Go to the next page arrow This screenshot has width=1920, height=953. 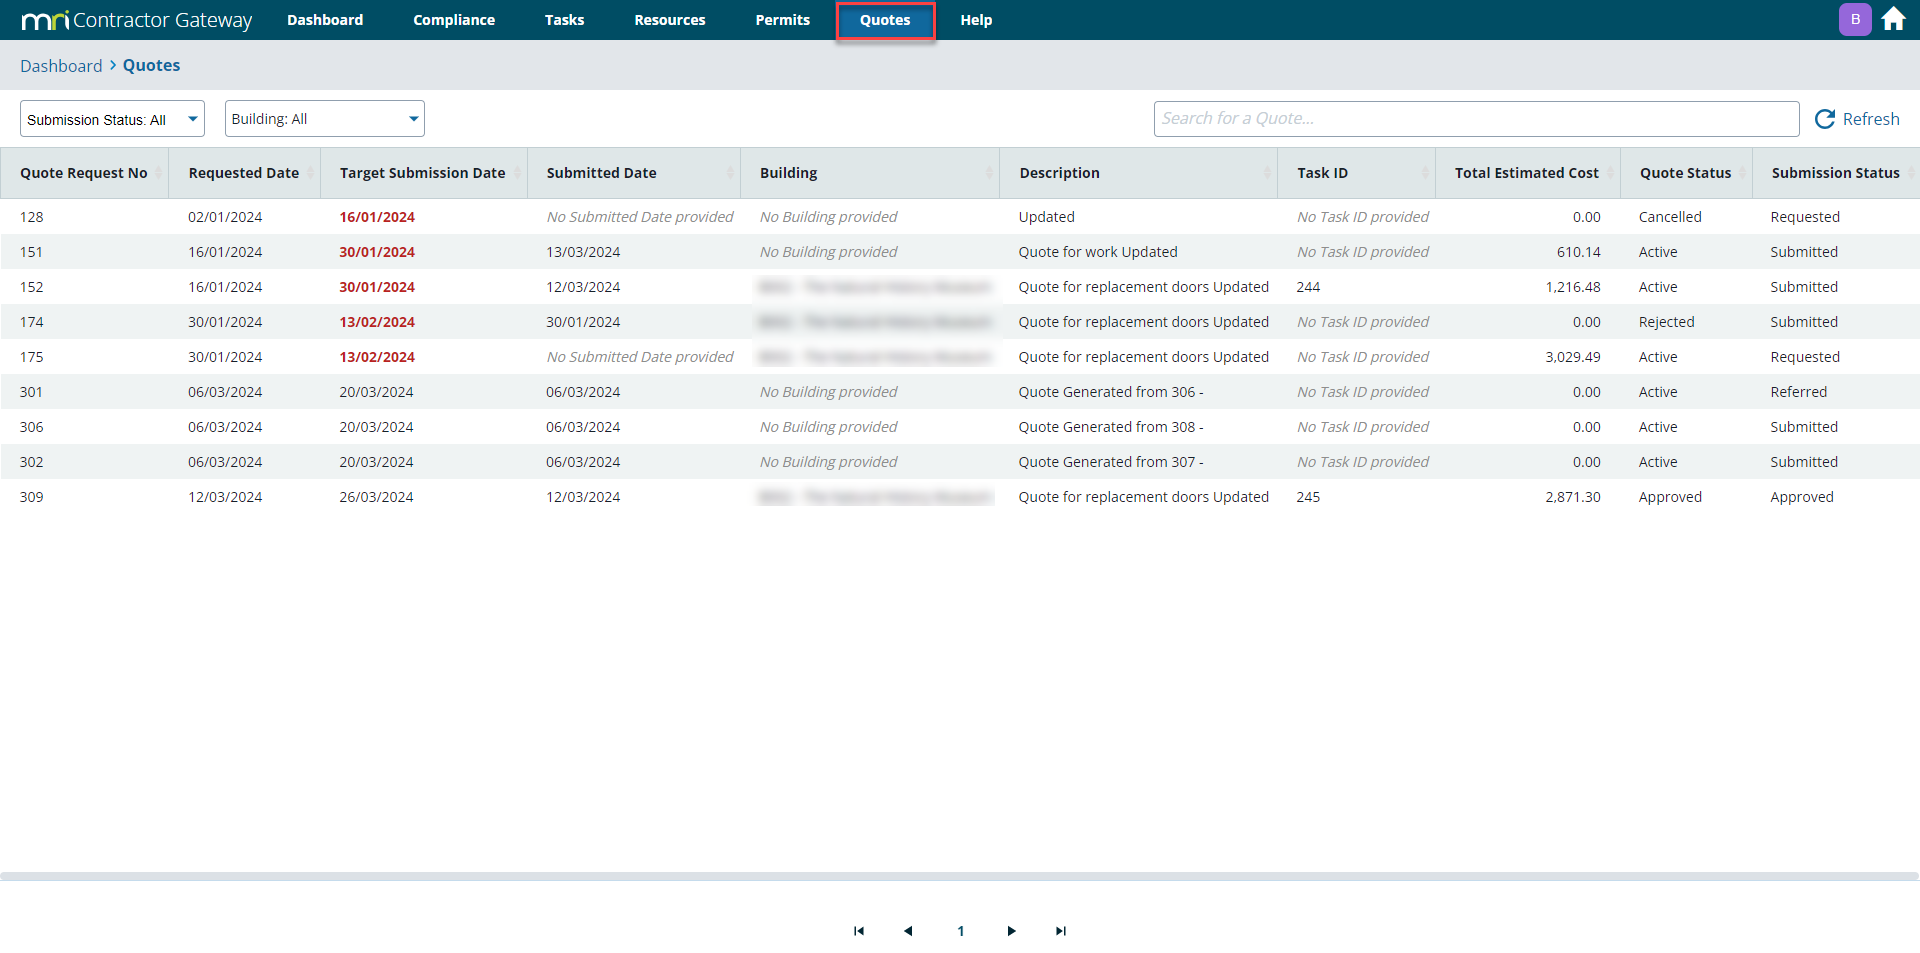1011,931
